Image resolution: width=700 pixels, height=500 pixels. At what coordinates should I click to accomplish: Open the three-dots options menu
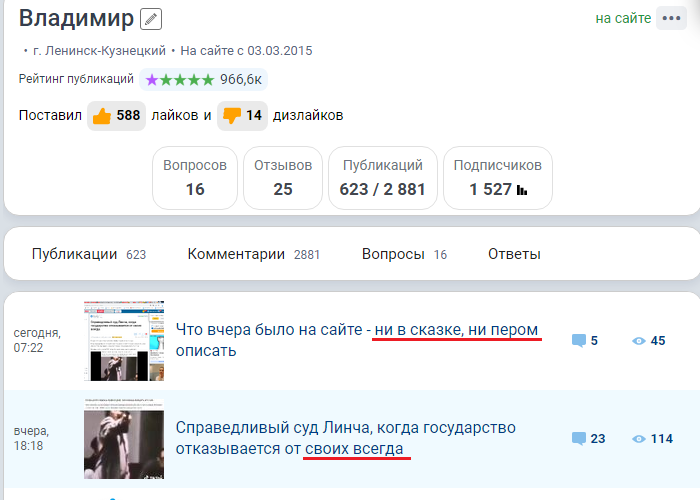[671, 18]
